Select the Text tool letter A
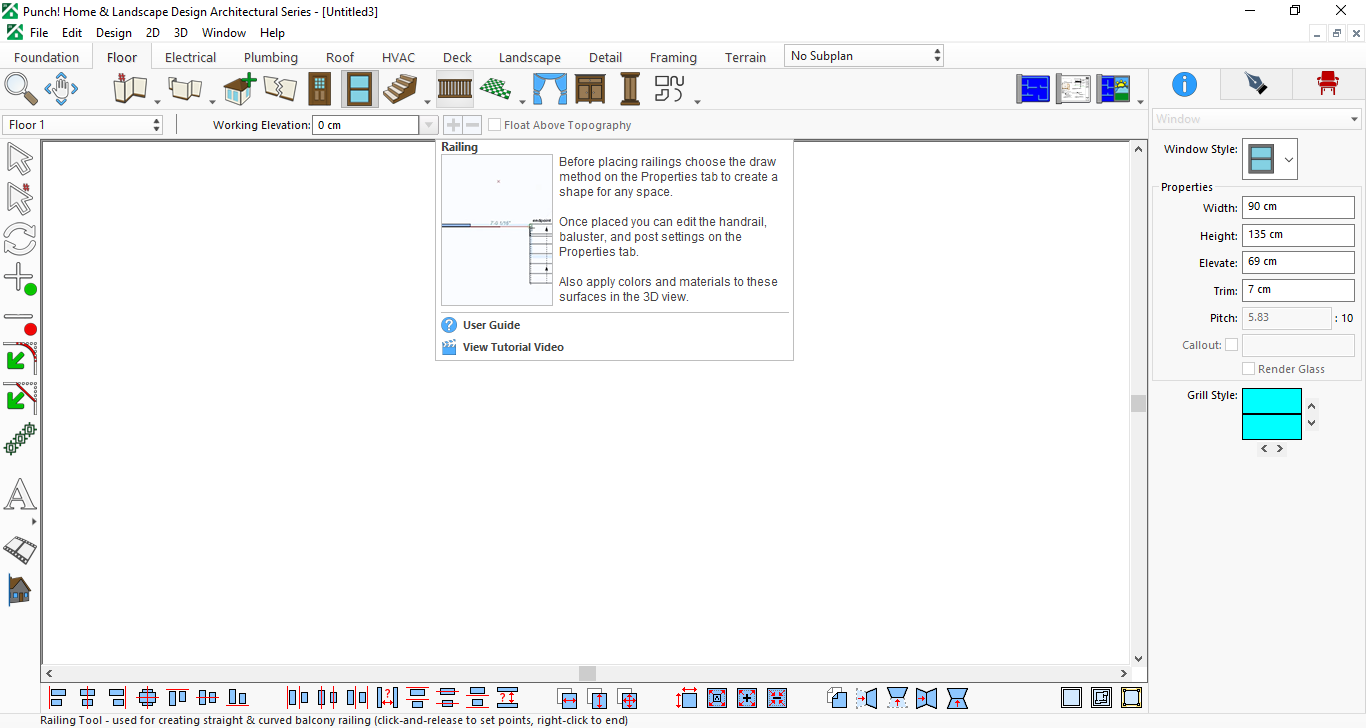 (x=20, y=495)
